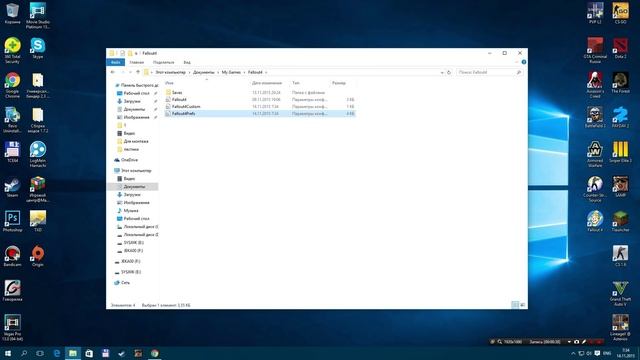Launch Bandicam desktop shortcut

click(x=12, y=256)
